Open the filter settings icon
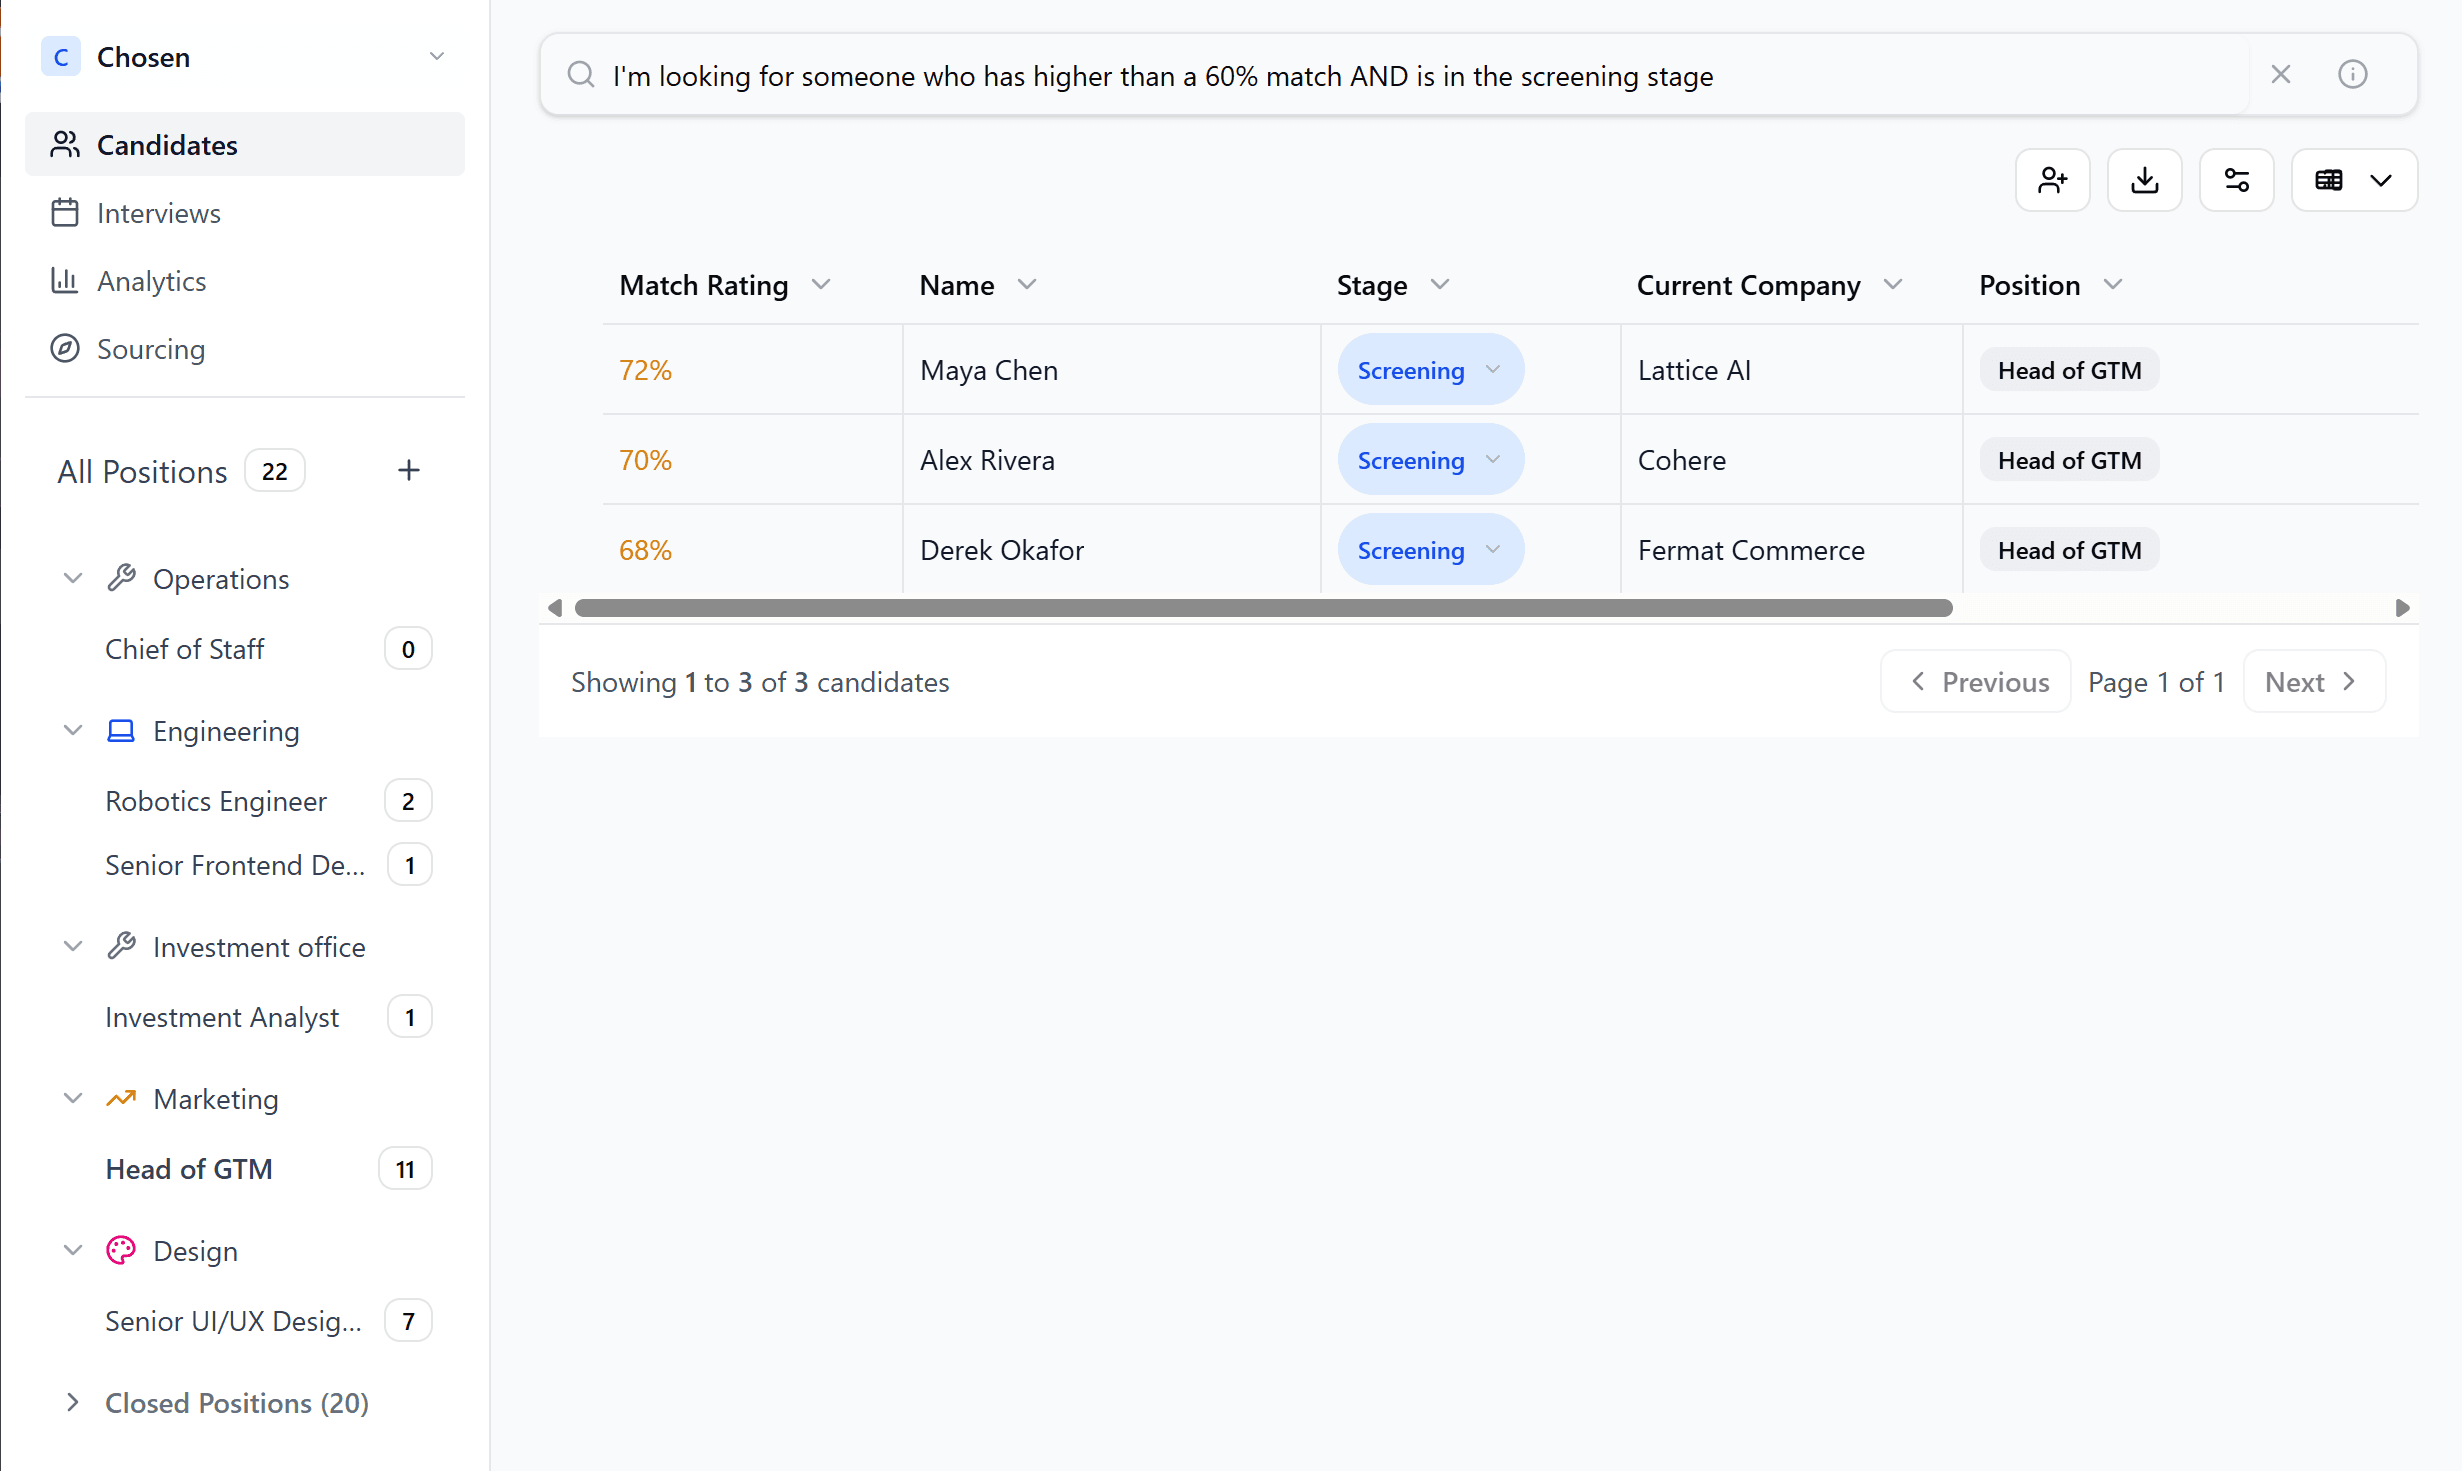The height and width of the screenshot is (1471, 2462). (2237, 180)
